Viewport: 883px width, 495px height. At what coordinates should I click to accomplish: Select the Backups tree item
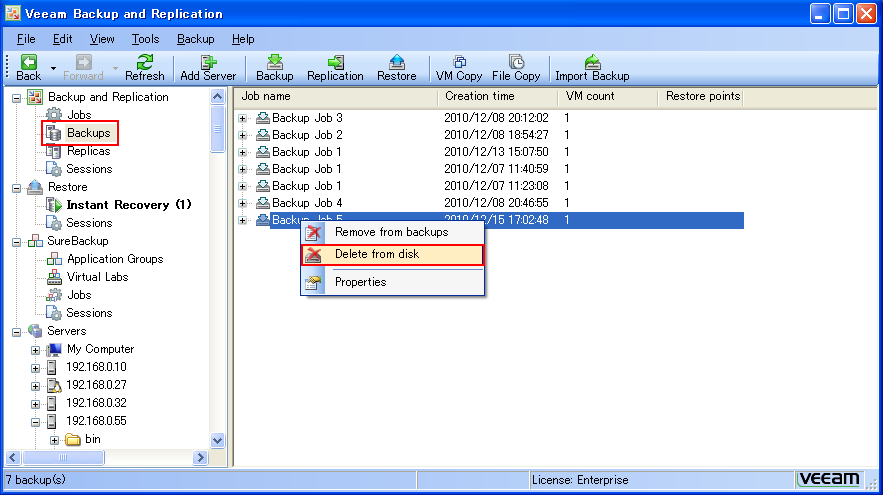click(x=88, y=133)
